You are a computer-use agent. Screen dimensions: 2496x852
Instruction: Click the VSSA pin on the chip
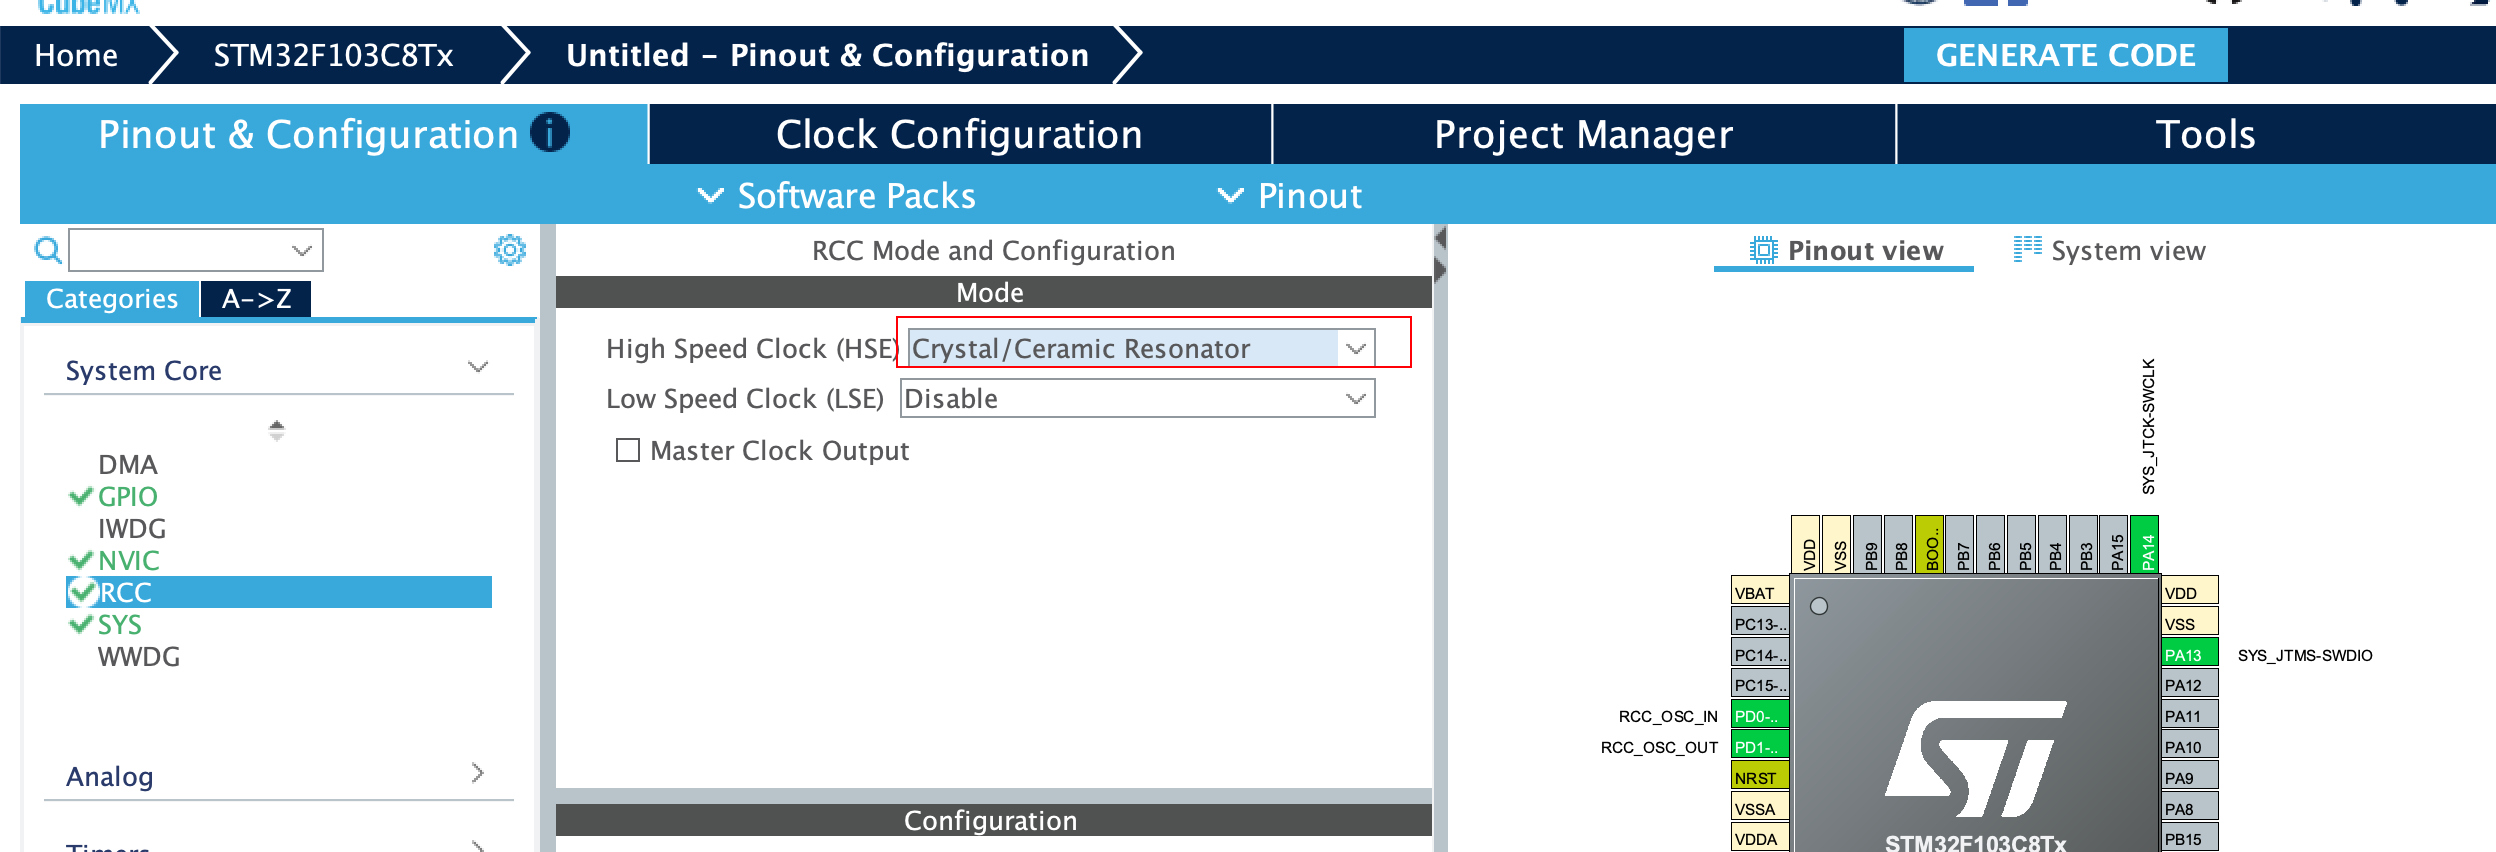(x=1760, y=808)
